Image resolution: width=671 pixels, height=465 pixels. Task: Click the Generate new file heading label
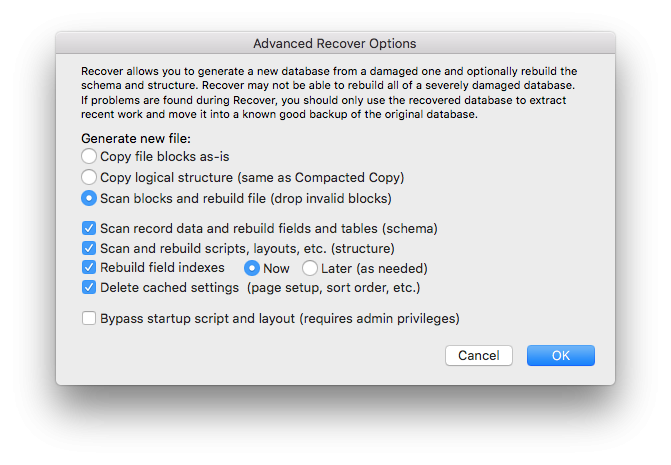(x=136, y=139)
